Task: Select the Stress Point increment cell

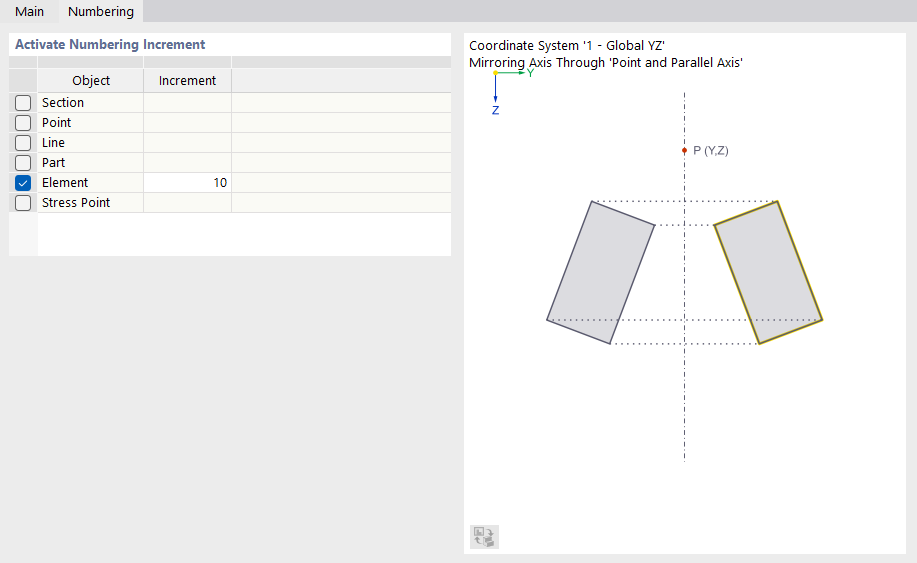Action: (x=187, y=203)
